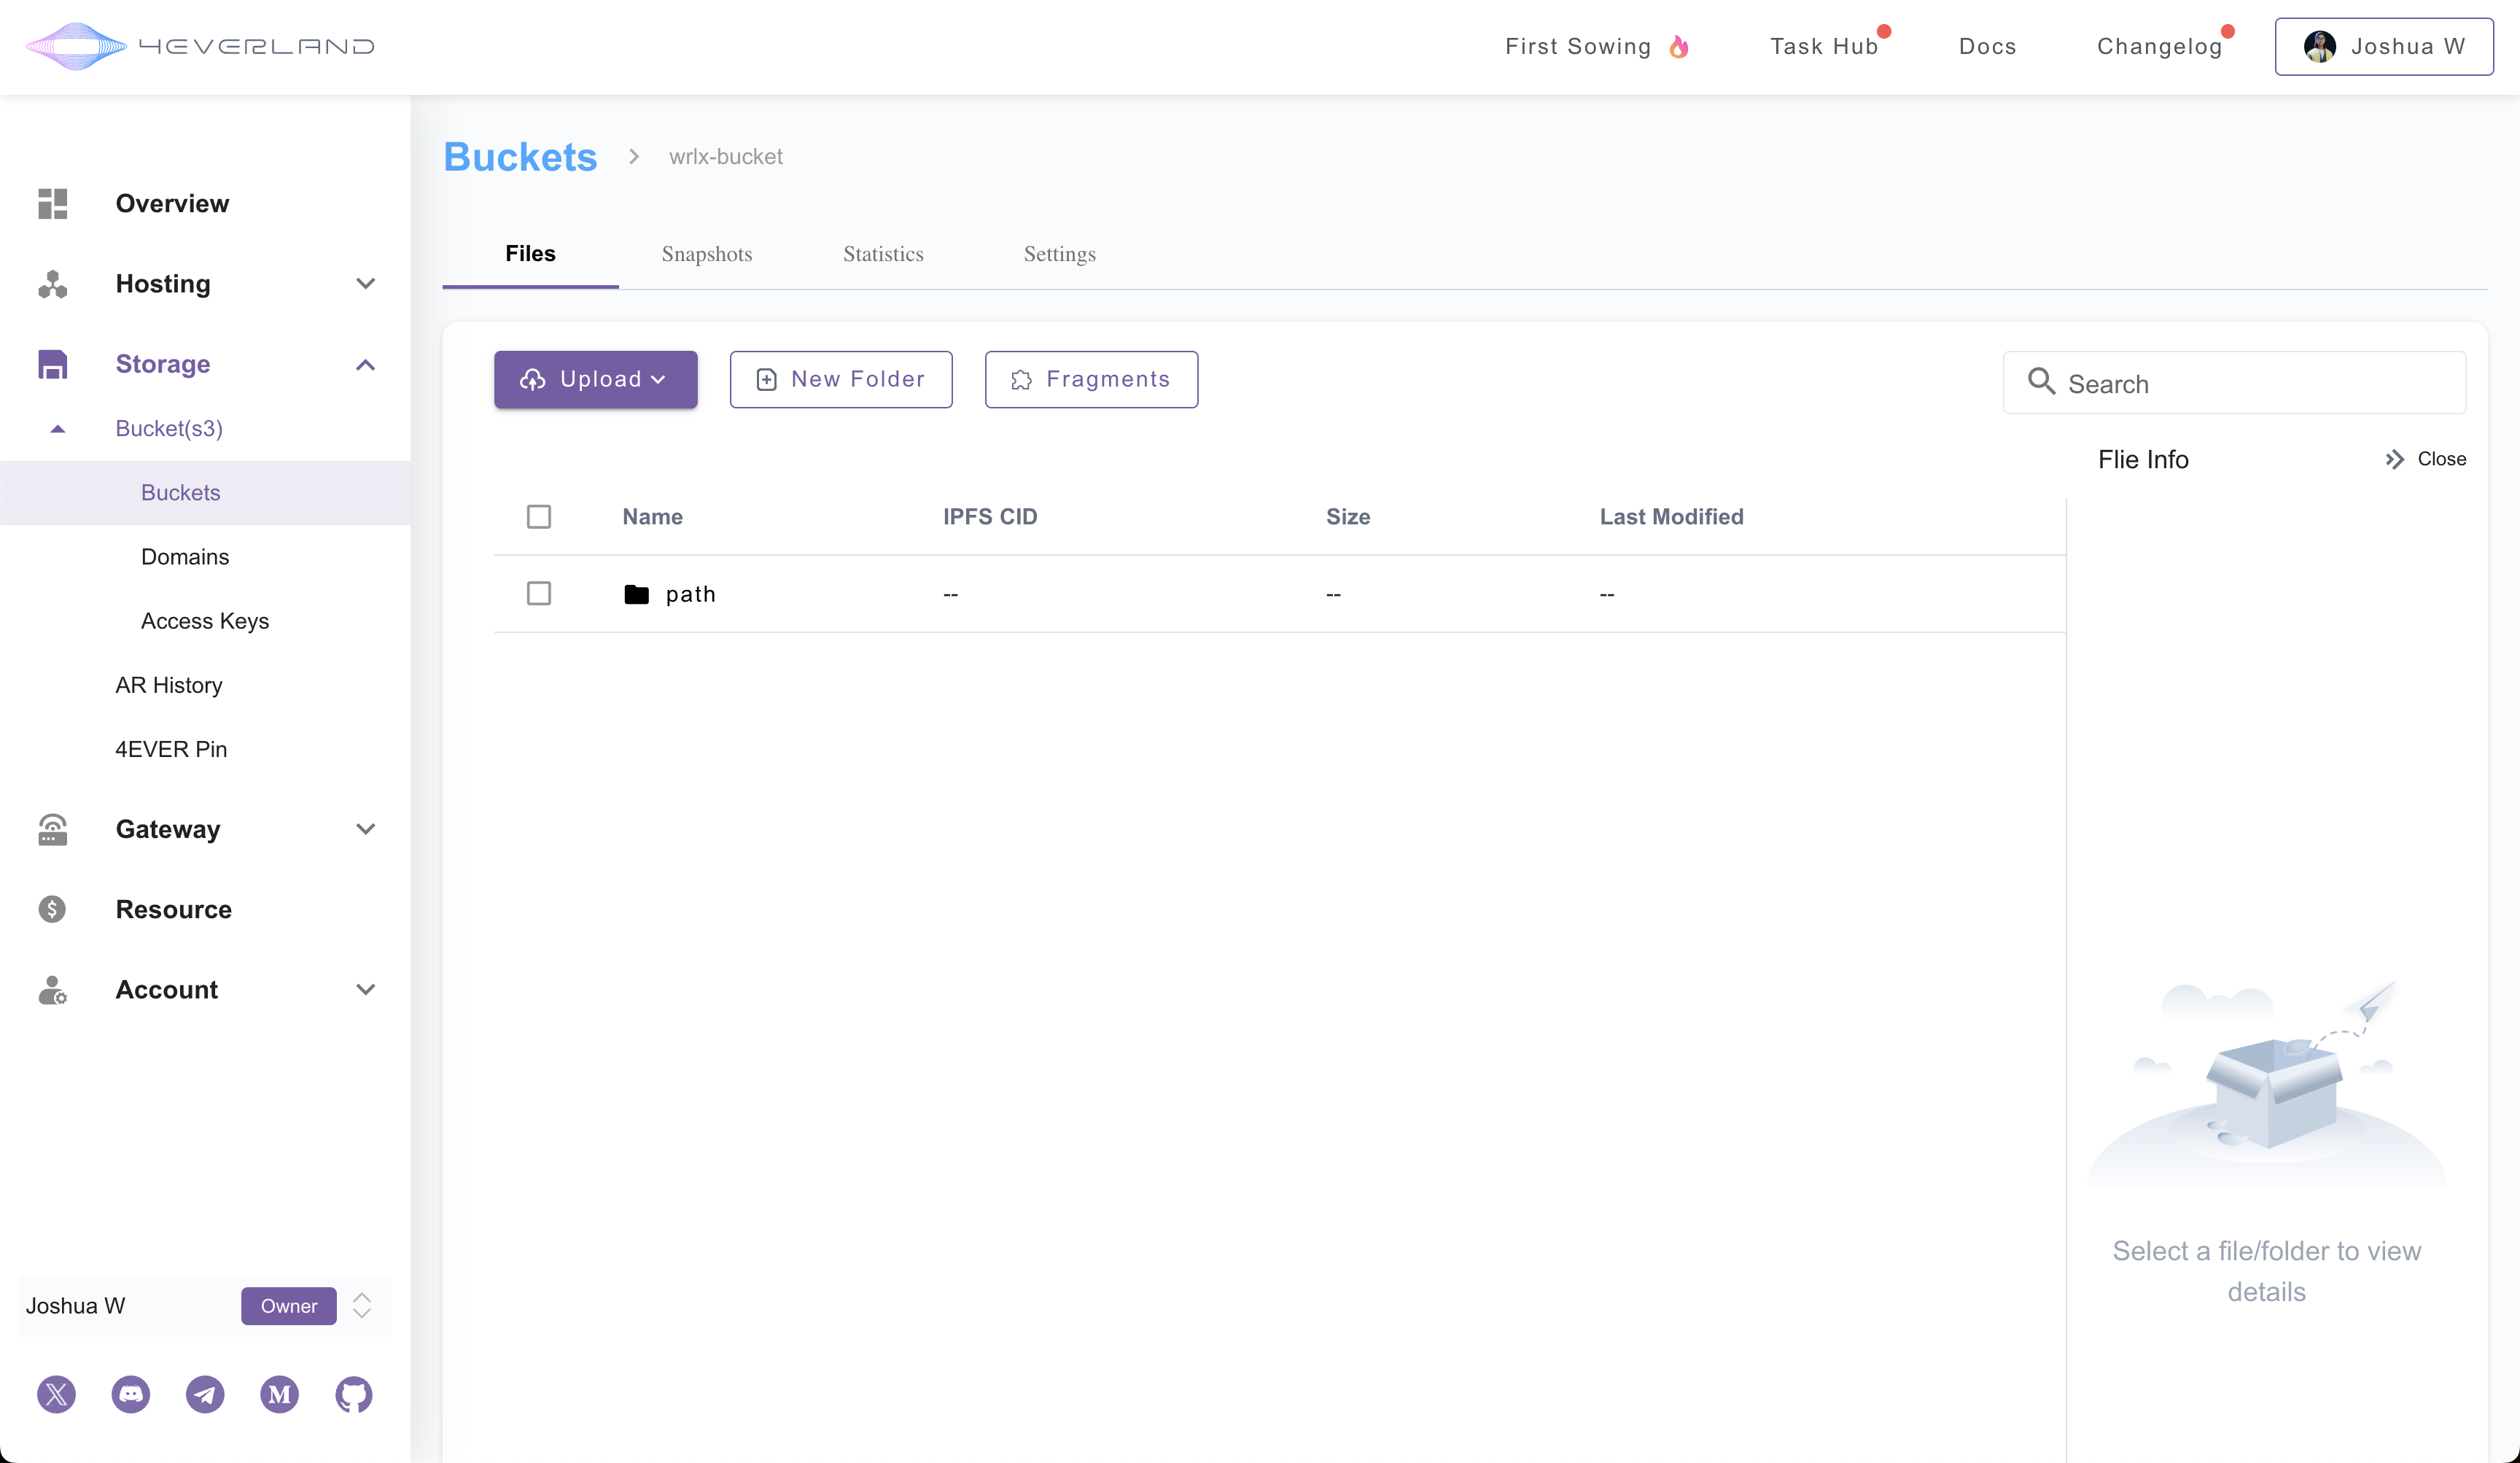
Task: Click the Resource dollar icon
Action: [x=52, y=909]
